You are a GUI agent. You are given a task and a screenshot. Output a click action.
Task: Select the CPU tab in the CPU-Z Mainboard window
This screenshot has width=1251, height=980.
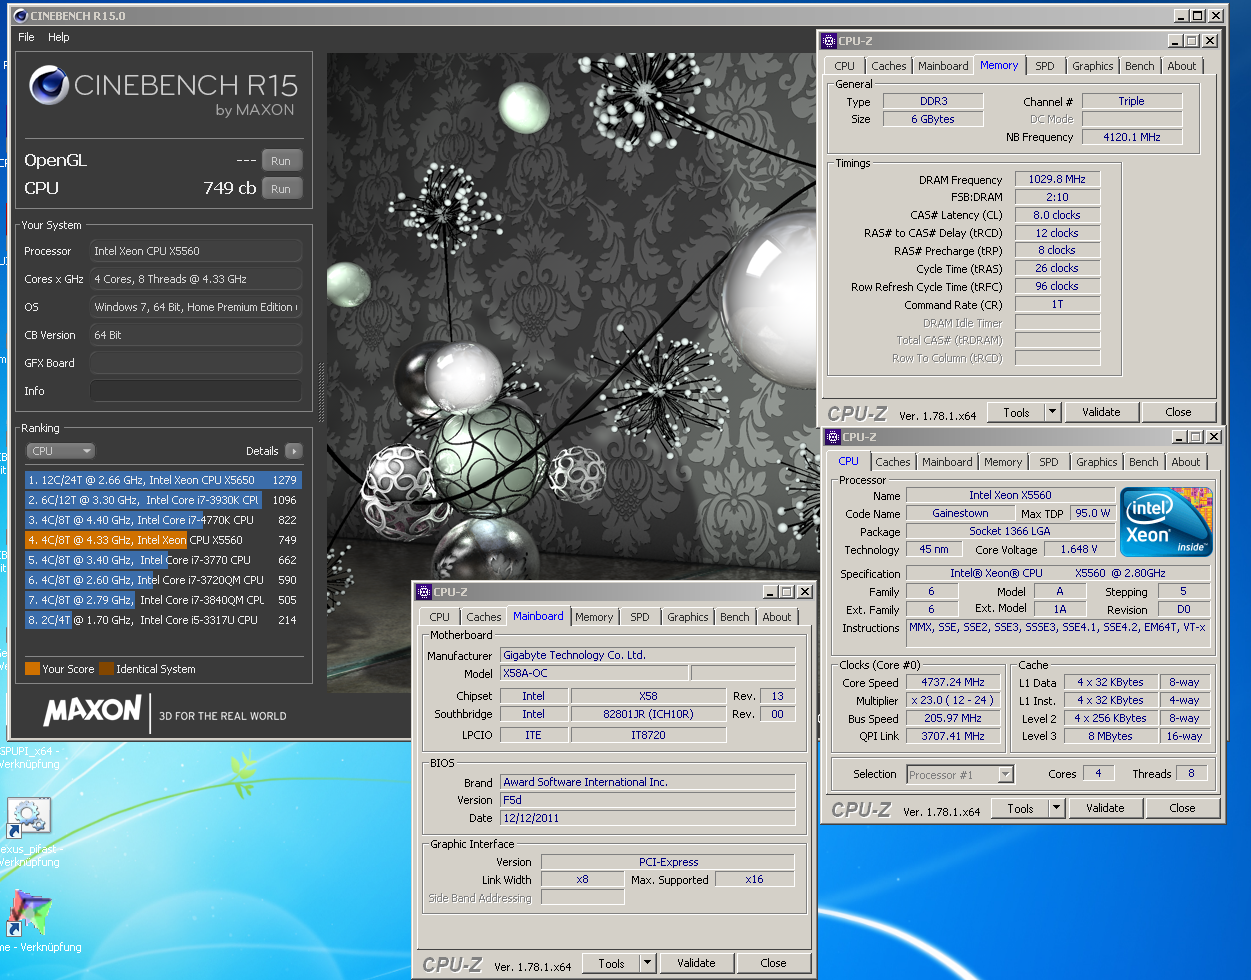pyautogui.click(x=440, y=617)
